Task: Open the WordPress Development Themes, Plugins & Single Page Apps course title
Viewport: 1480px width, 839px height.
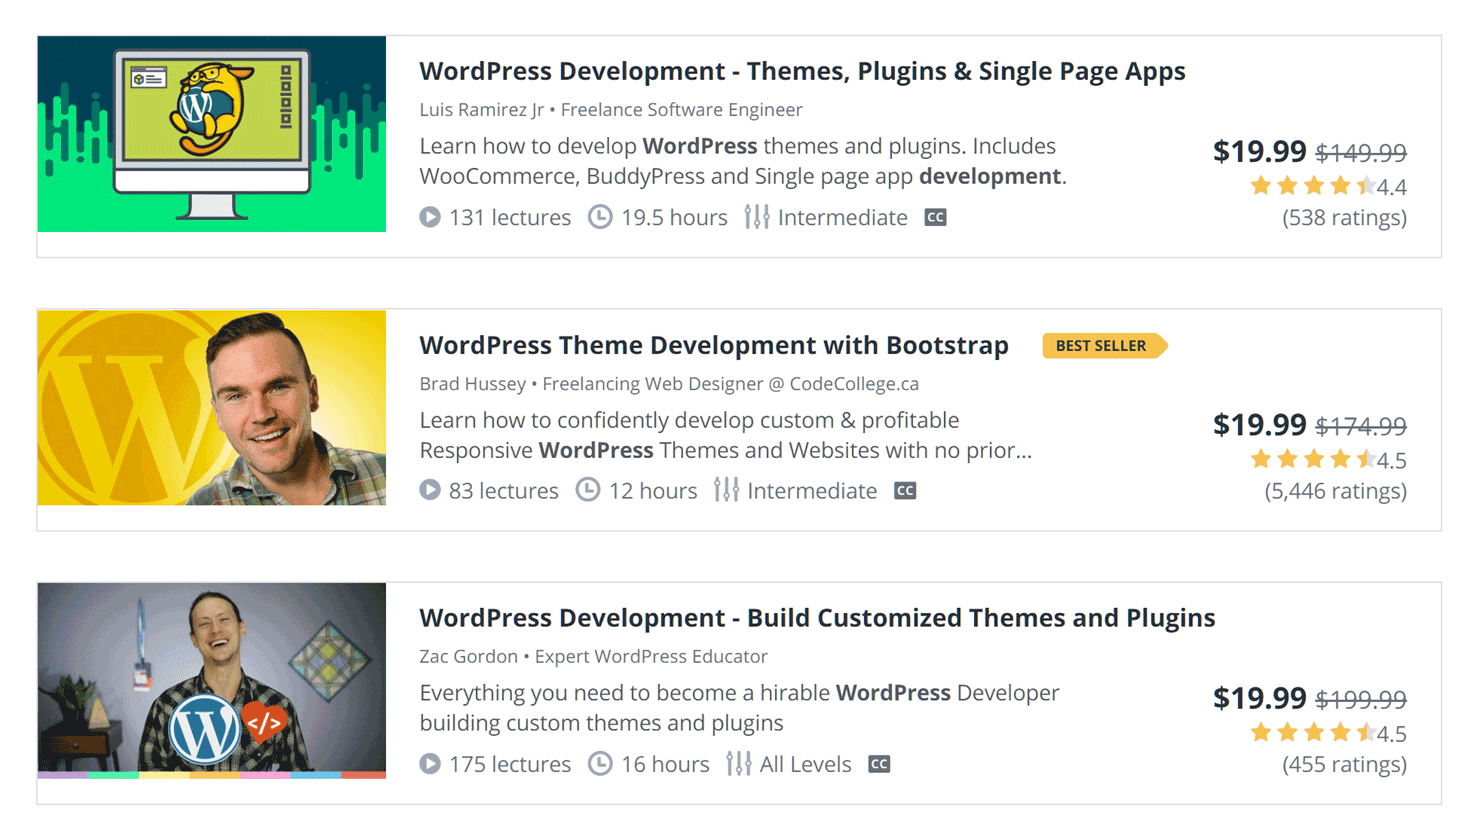Action: (x=802, y=71)
